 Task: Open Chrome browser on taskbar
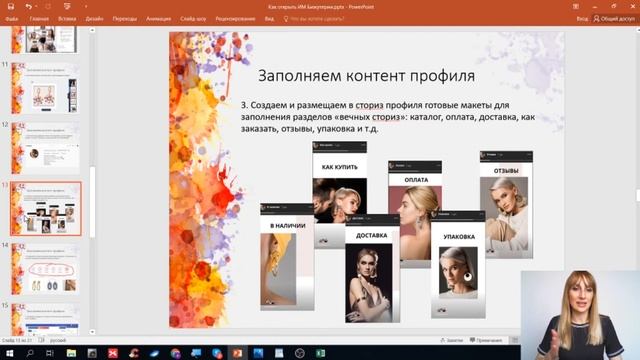(x=176, y=353)
